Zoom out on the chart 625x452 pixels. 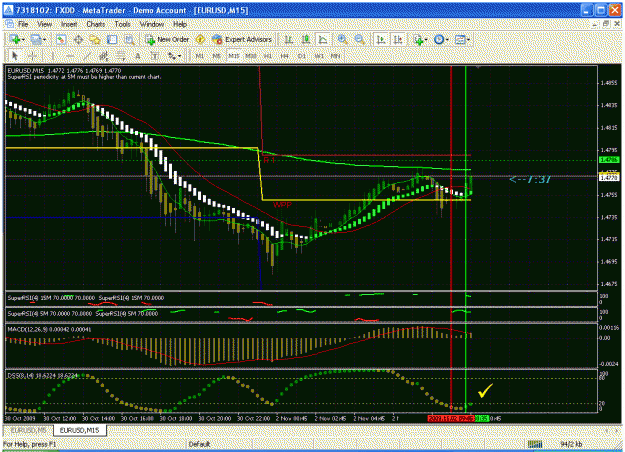click(x=359, y=39)
